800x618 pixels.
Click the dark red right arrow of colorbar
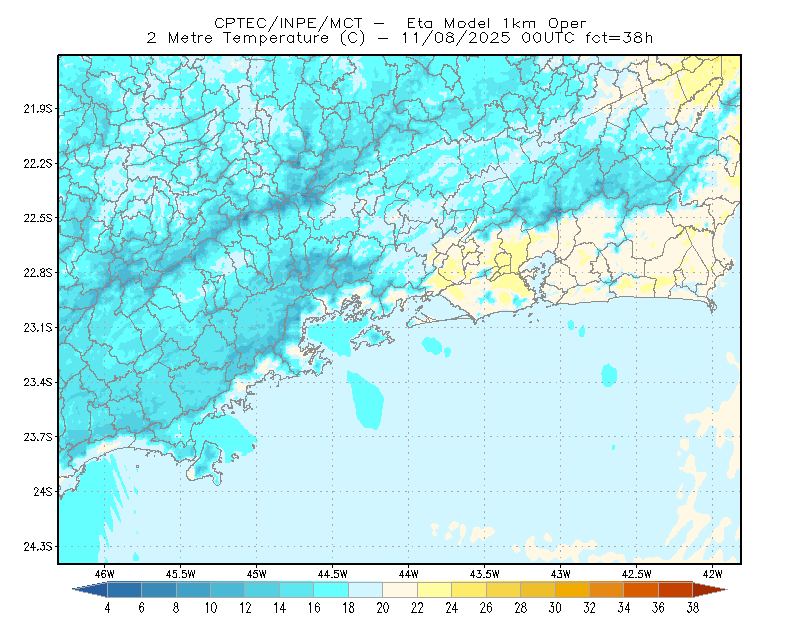click(x=710, y=590)
